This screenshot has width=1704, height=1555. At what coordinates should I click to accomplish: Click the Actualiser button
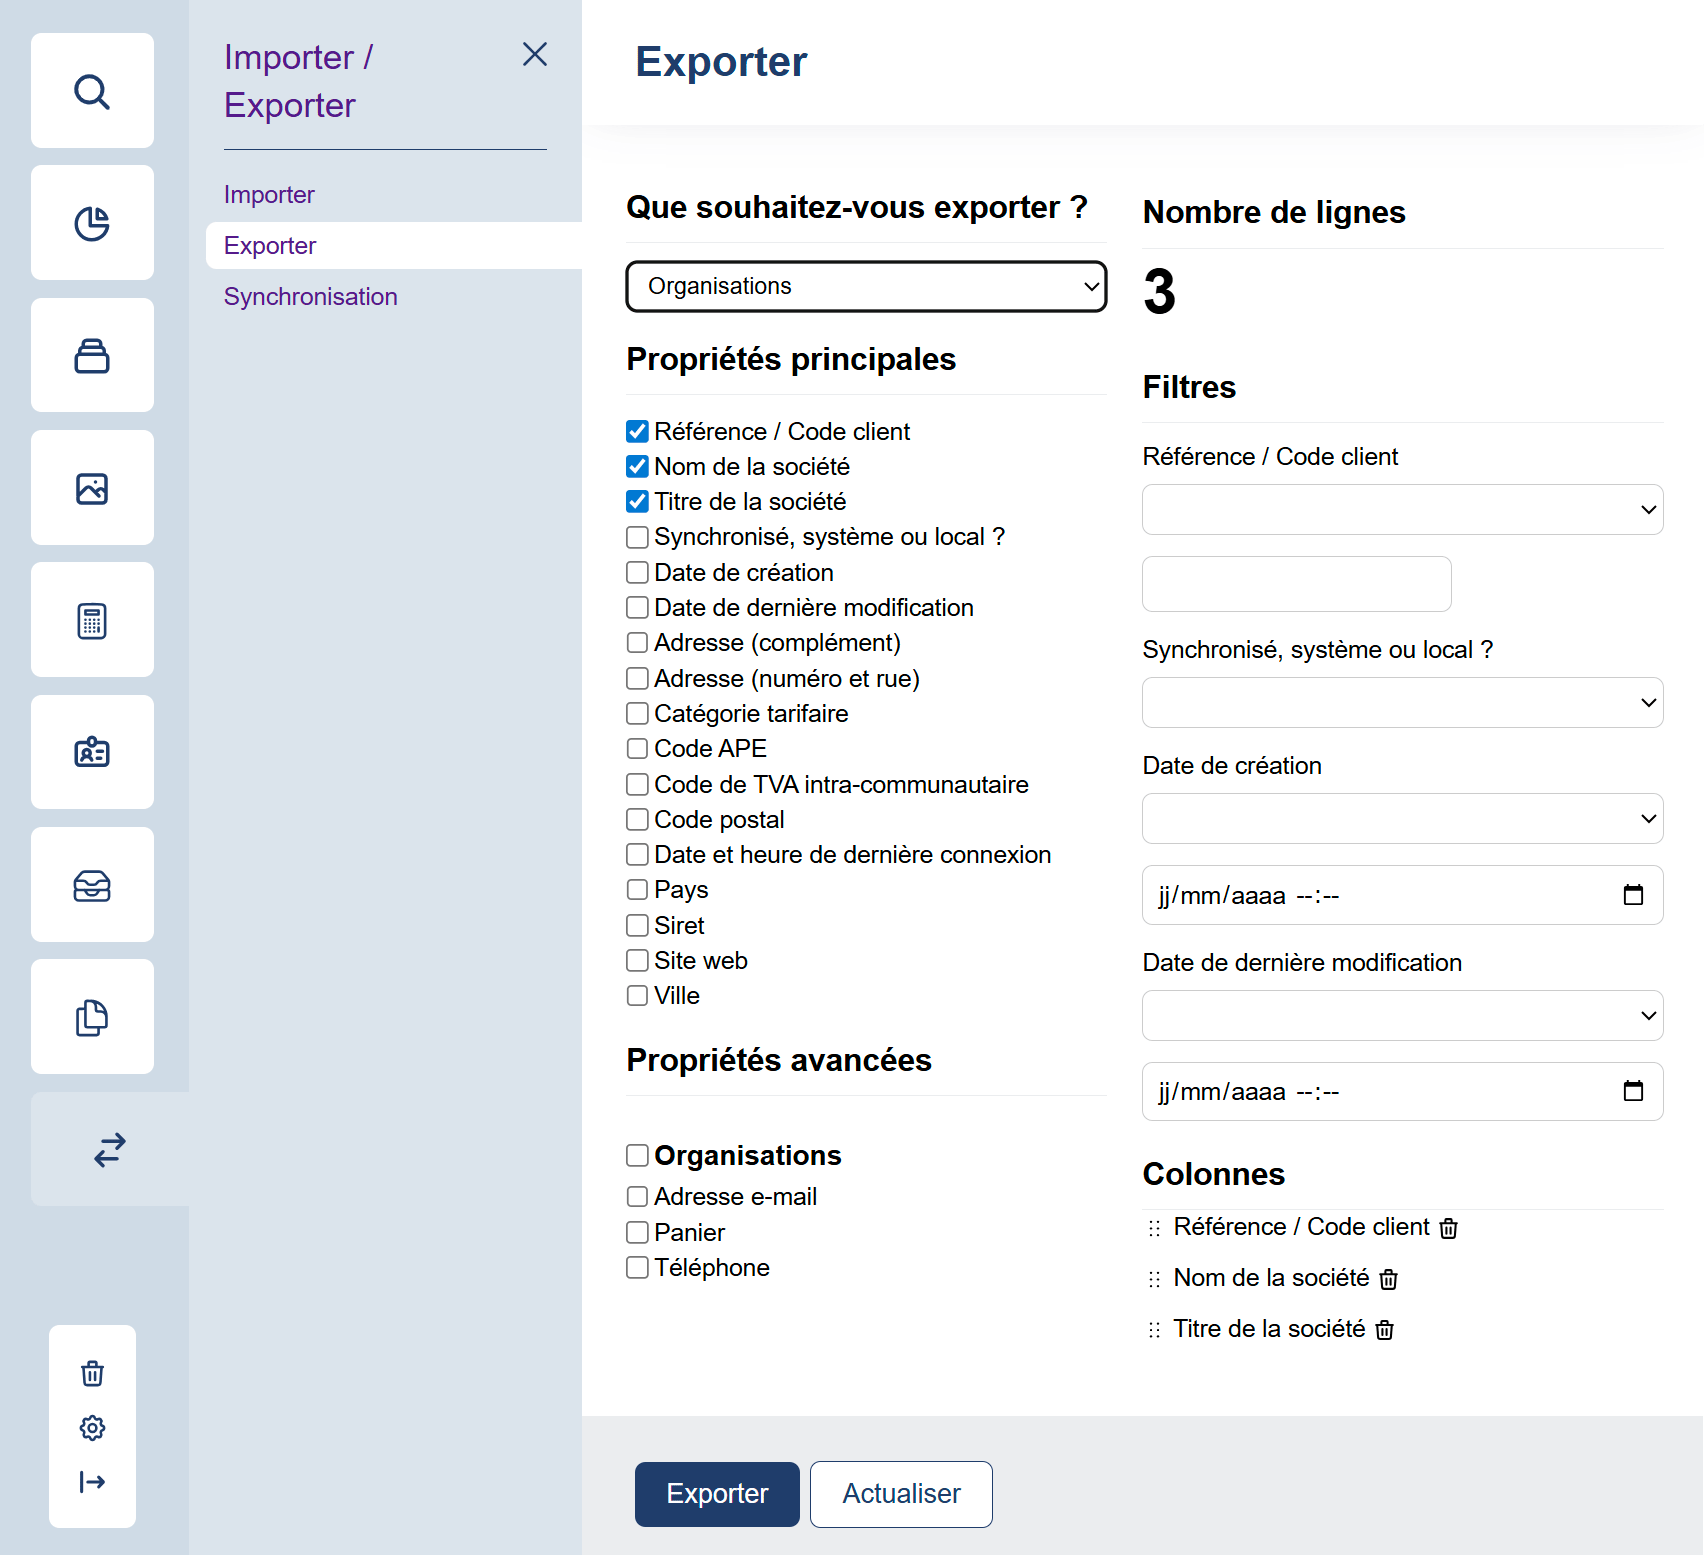point(901,1494)
